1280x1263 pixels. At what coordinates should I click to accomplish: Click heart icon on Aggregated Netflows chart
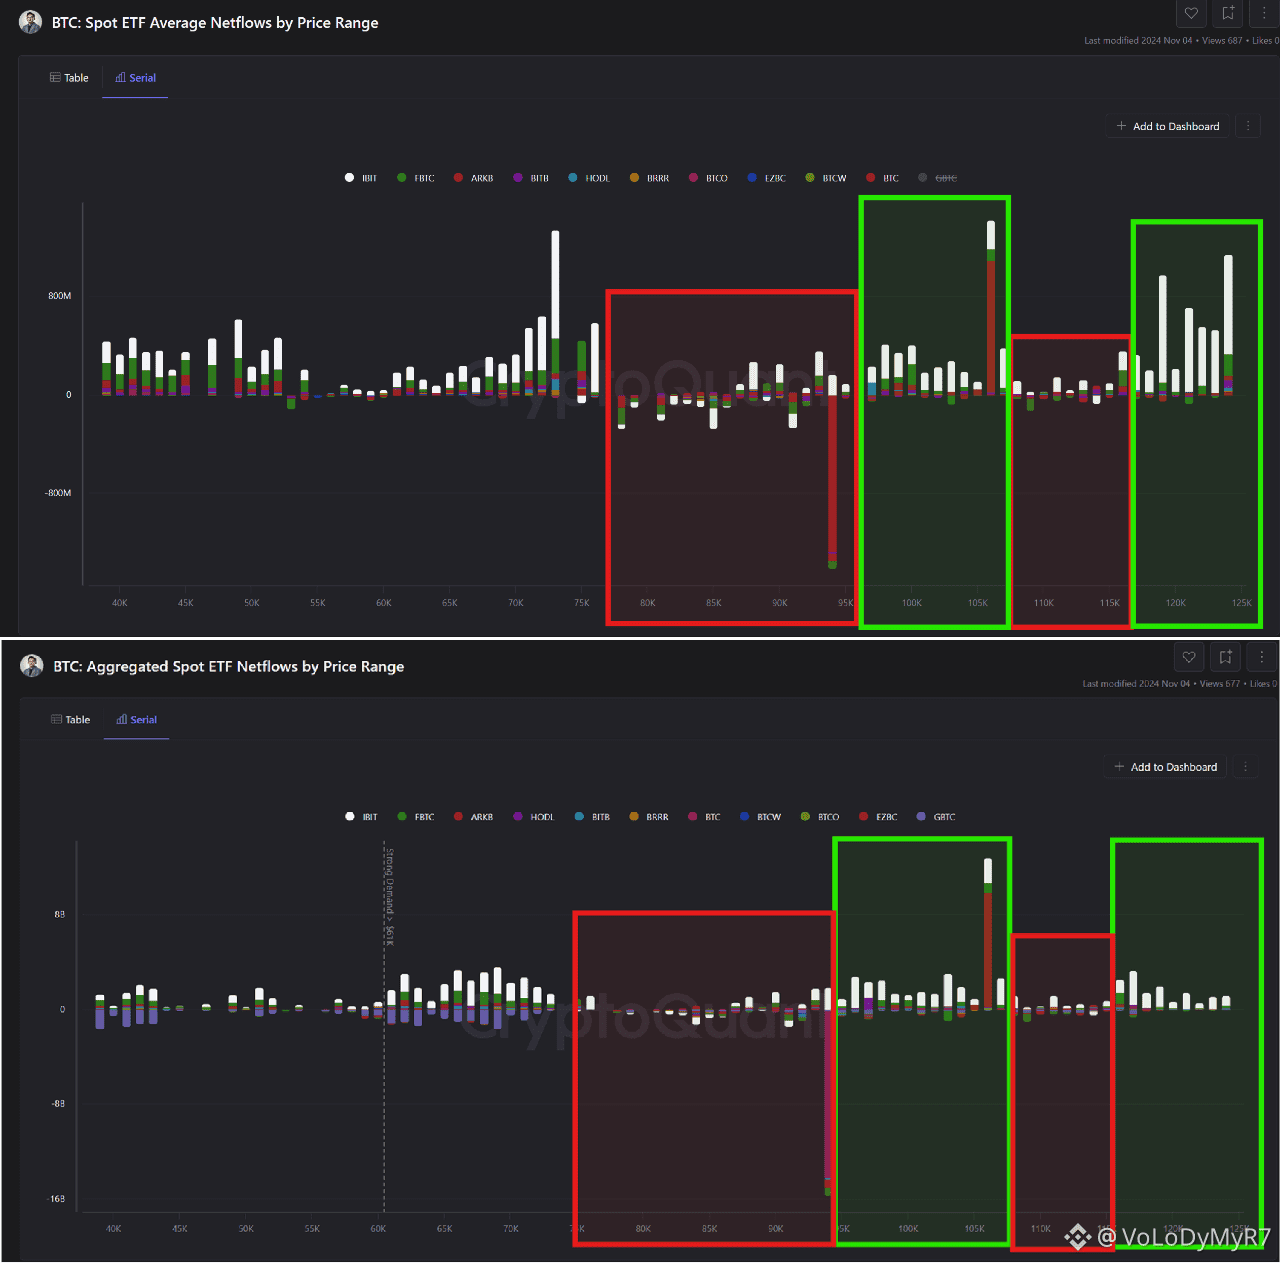coord(1189,657)
